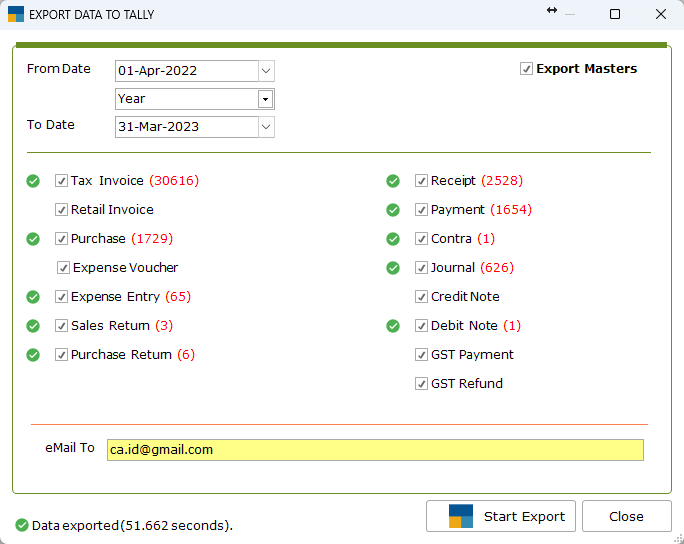684x544 pixels.
Task: Click the Debit Note count (1)
Action: coord(512,326)
